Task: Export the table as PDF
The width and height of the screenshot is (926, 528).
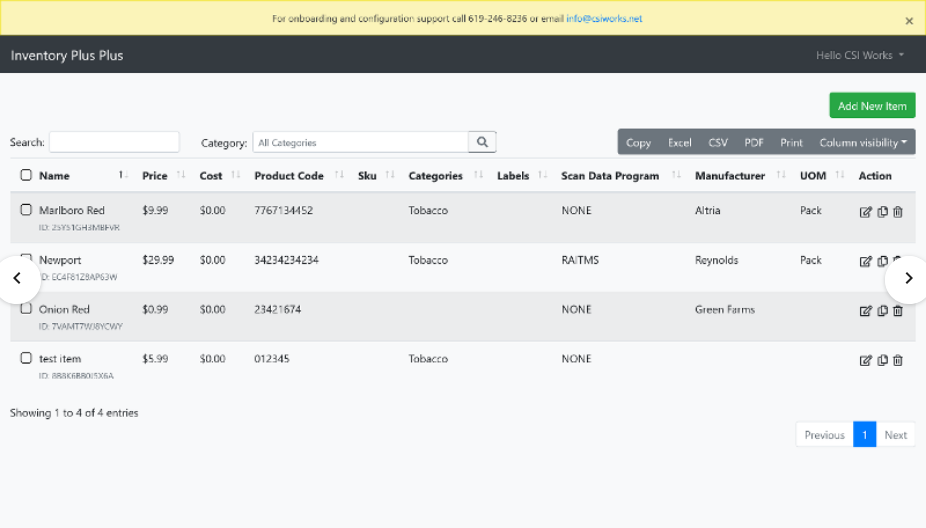Action: coord(754,142)
